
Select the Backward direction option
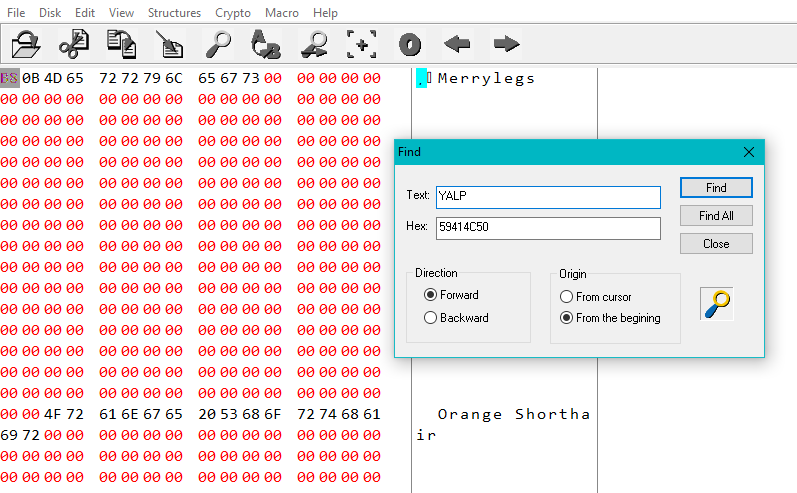click(431, 318)
